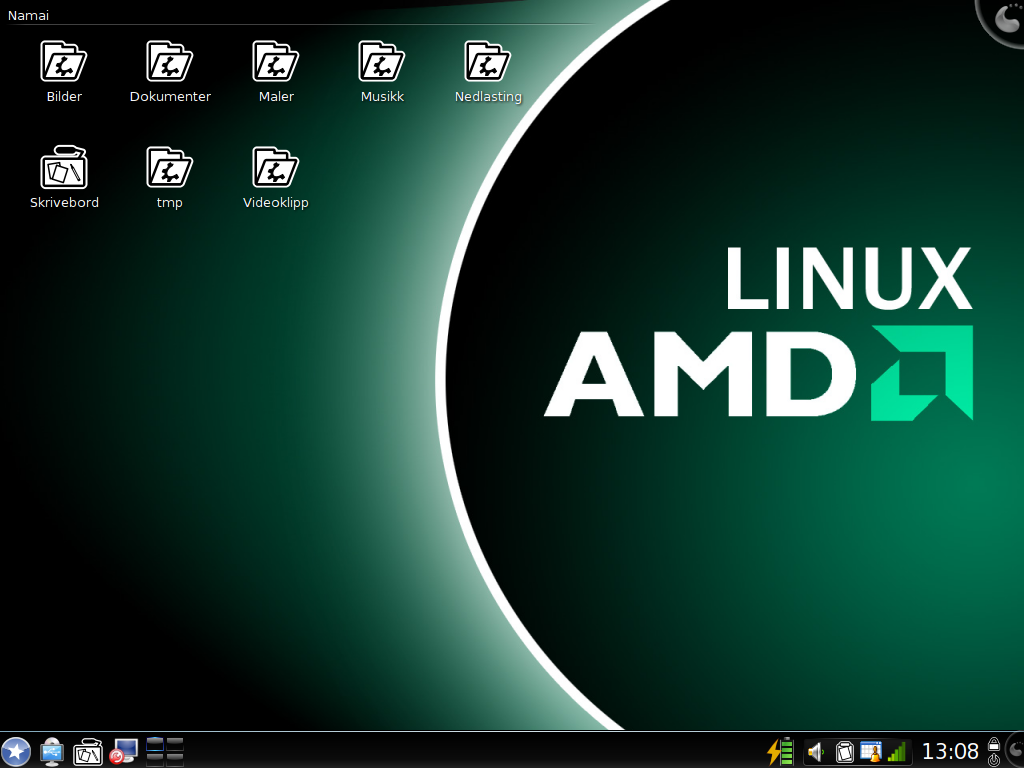Open the Maler folder icon
Screen dimensions: 1024x768
tap(276, 63)
